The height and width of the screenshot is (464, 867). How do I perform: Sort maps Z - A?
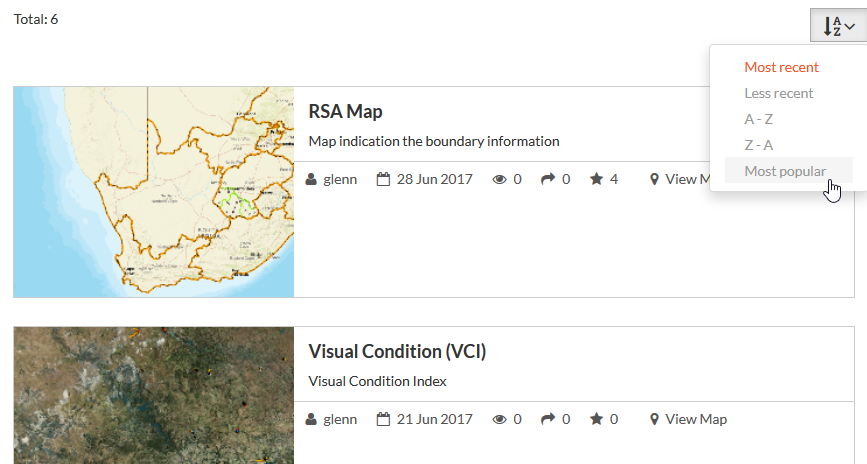(x=759, y=145)
